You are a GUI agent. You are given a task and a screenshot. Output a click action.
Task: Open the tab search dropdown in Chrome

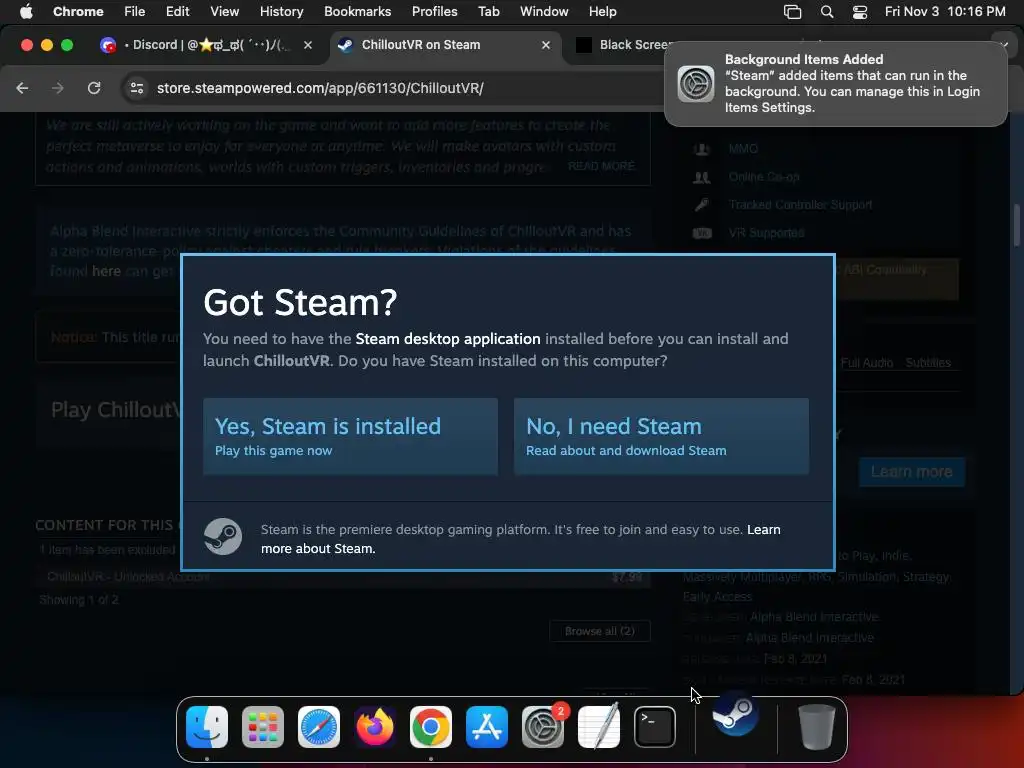(x=1004, y=45)
